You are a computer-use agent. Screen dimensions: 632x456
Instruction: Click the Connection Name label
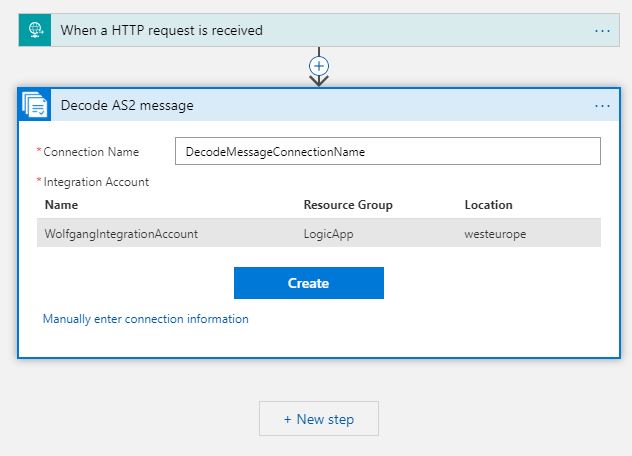91,152
